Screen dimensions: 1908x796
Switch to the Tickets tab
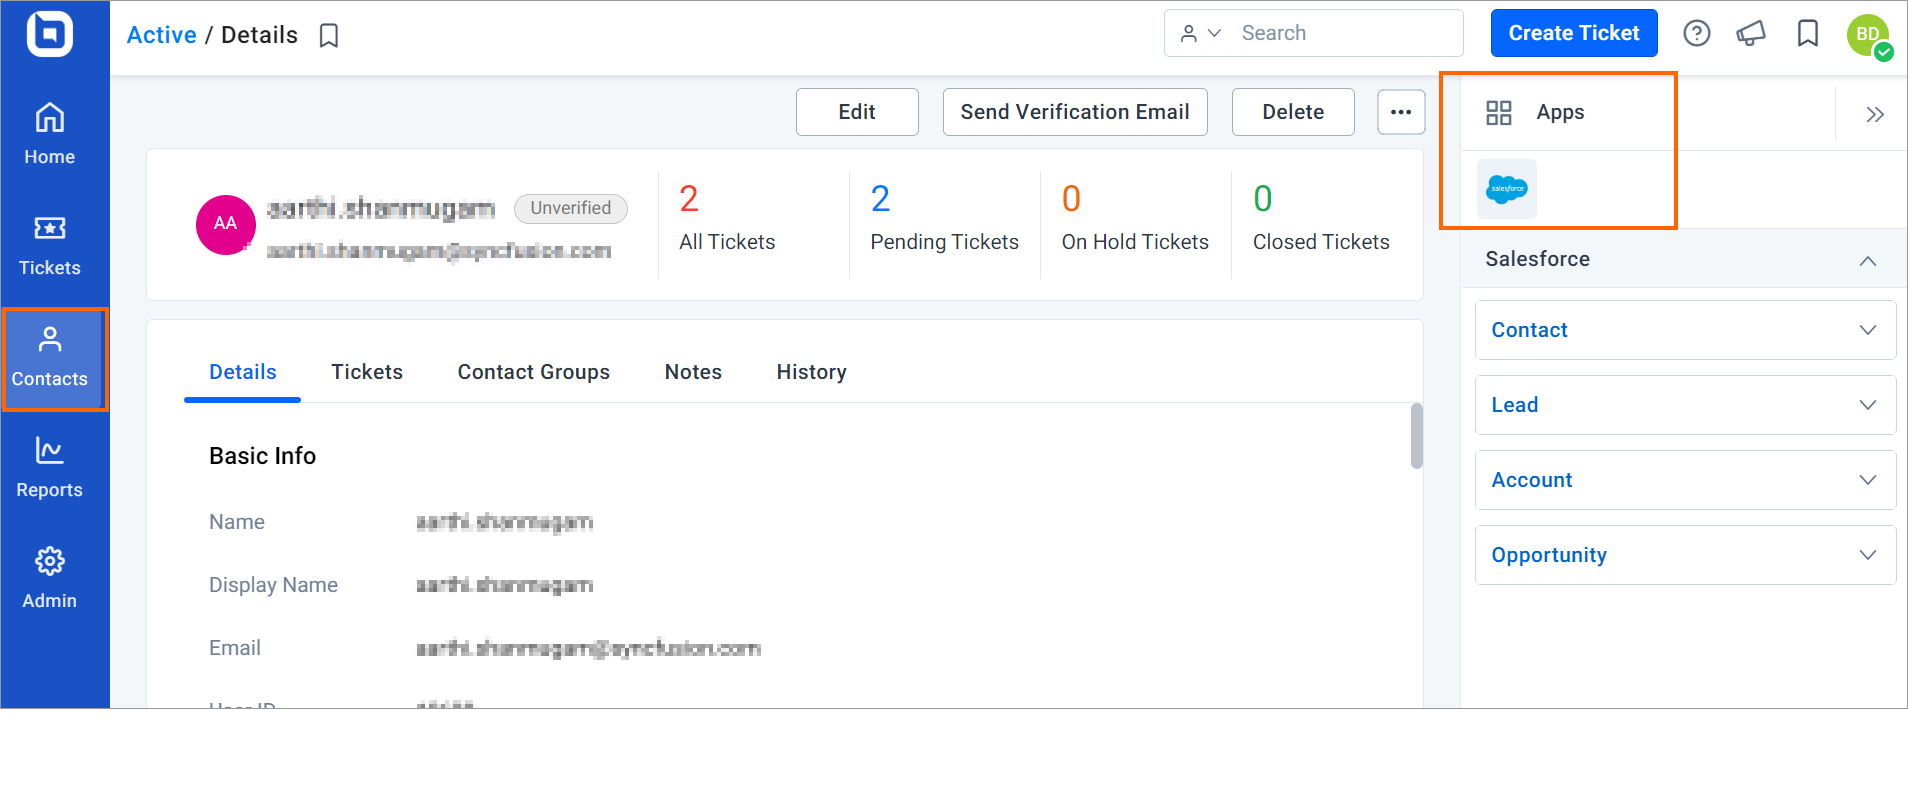[x=367, y=372]
